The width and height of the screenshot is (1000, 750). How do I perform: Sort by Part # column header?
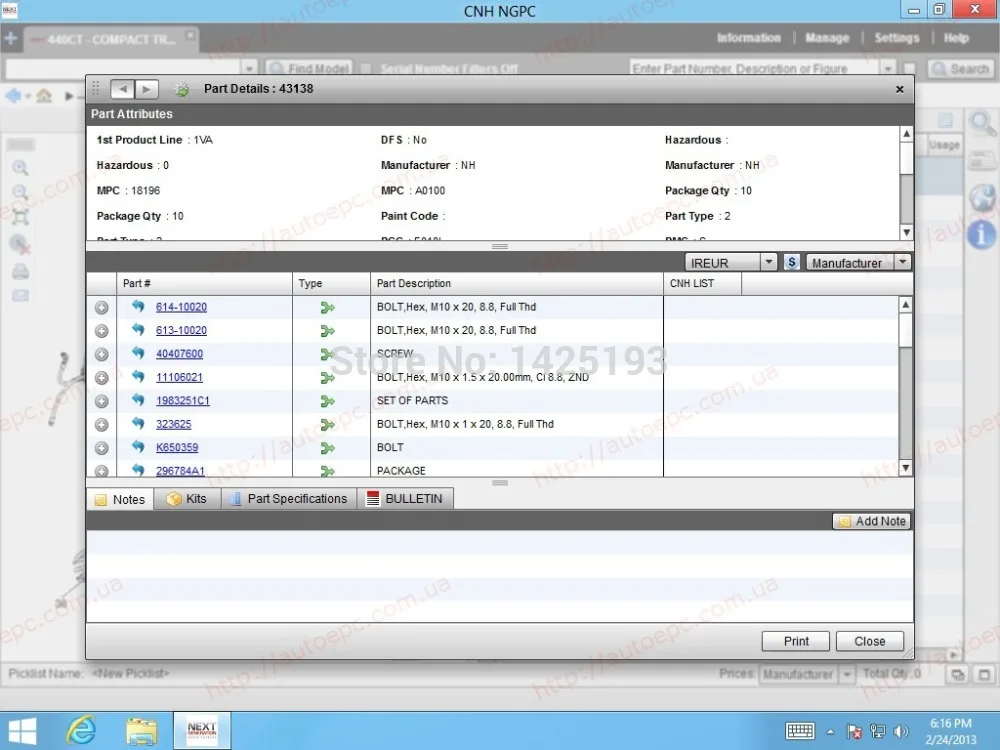[x=204, y=284]
